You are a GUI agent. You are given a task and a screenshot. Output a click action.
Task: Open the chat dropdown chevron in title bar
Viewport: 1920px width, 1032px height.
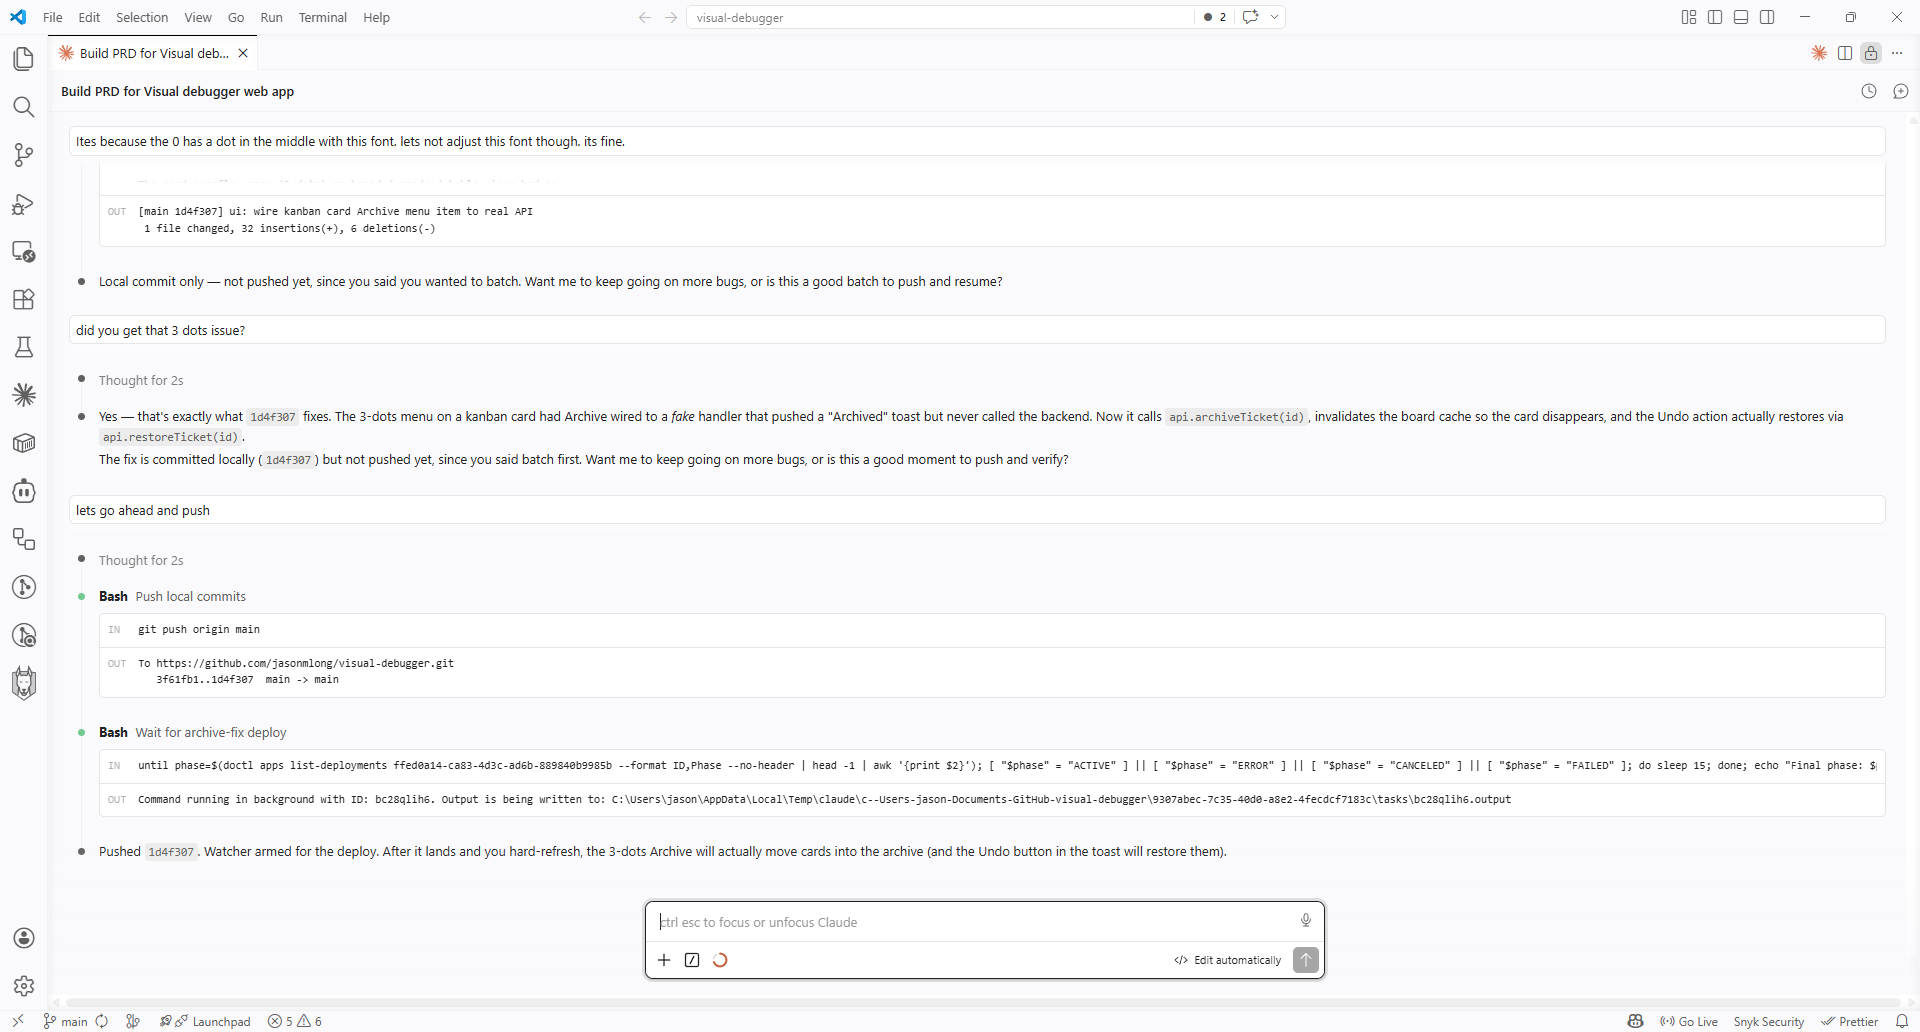tap(1274, 17)
